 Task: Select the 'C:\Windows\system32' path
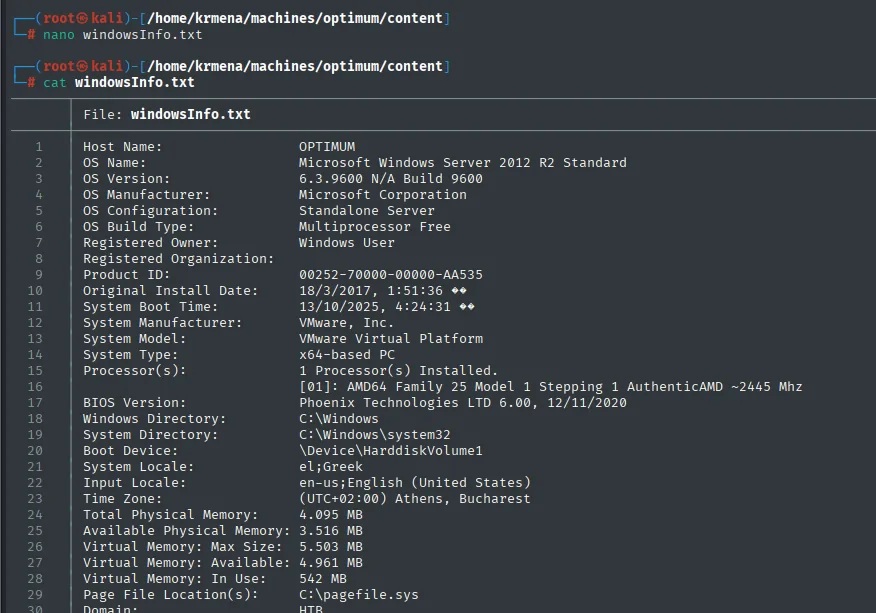click(x=374, y=435)
